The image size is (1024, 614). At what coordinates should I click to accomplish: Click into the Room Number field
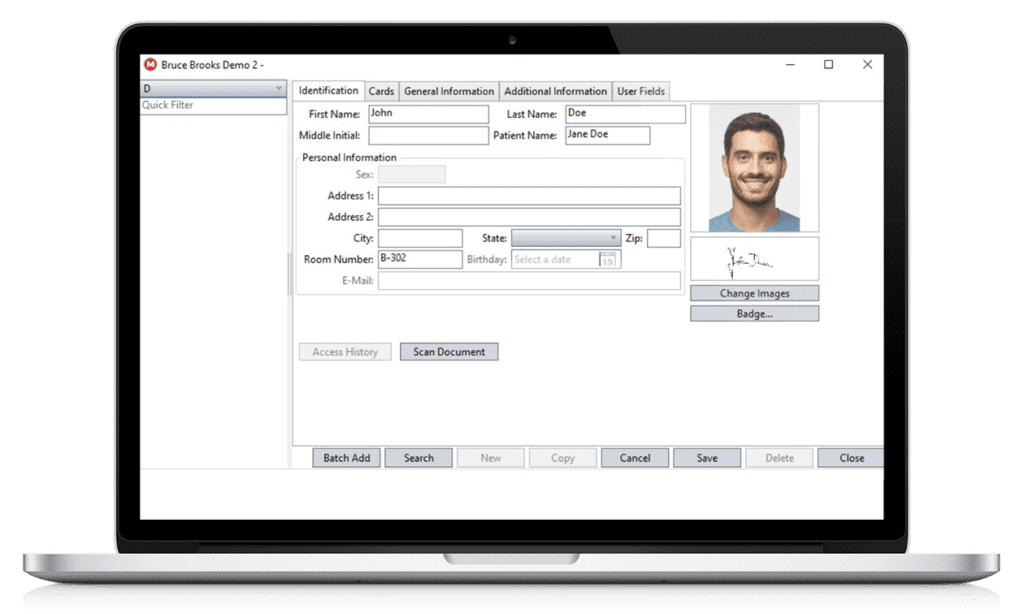tap(419, 259)
